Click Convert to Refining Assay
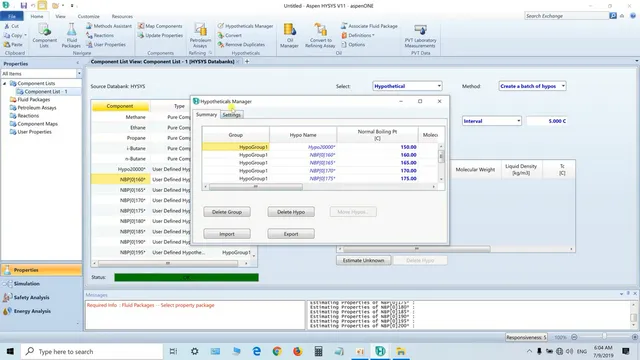Viewport: 640px width, 360px height. click(x=320, y=36)
